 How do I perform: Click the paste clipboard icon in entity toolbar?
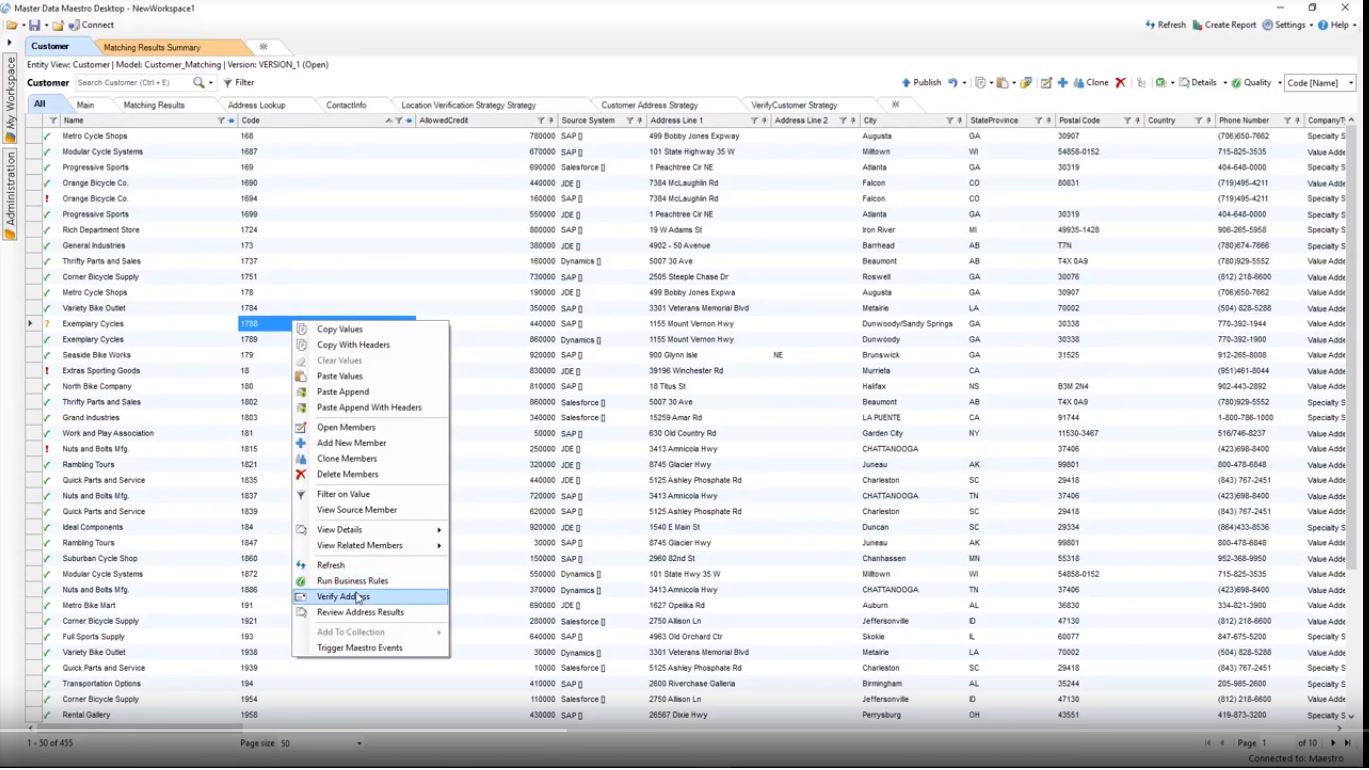tap(1002, 83)
